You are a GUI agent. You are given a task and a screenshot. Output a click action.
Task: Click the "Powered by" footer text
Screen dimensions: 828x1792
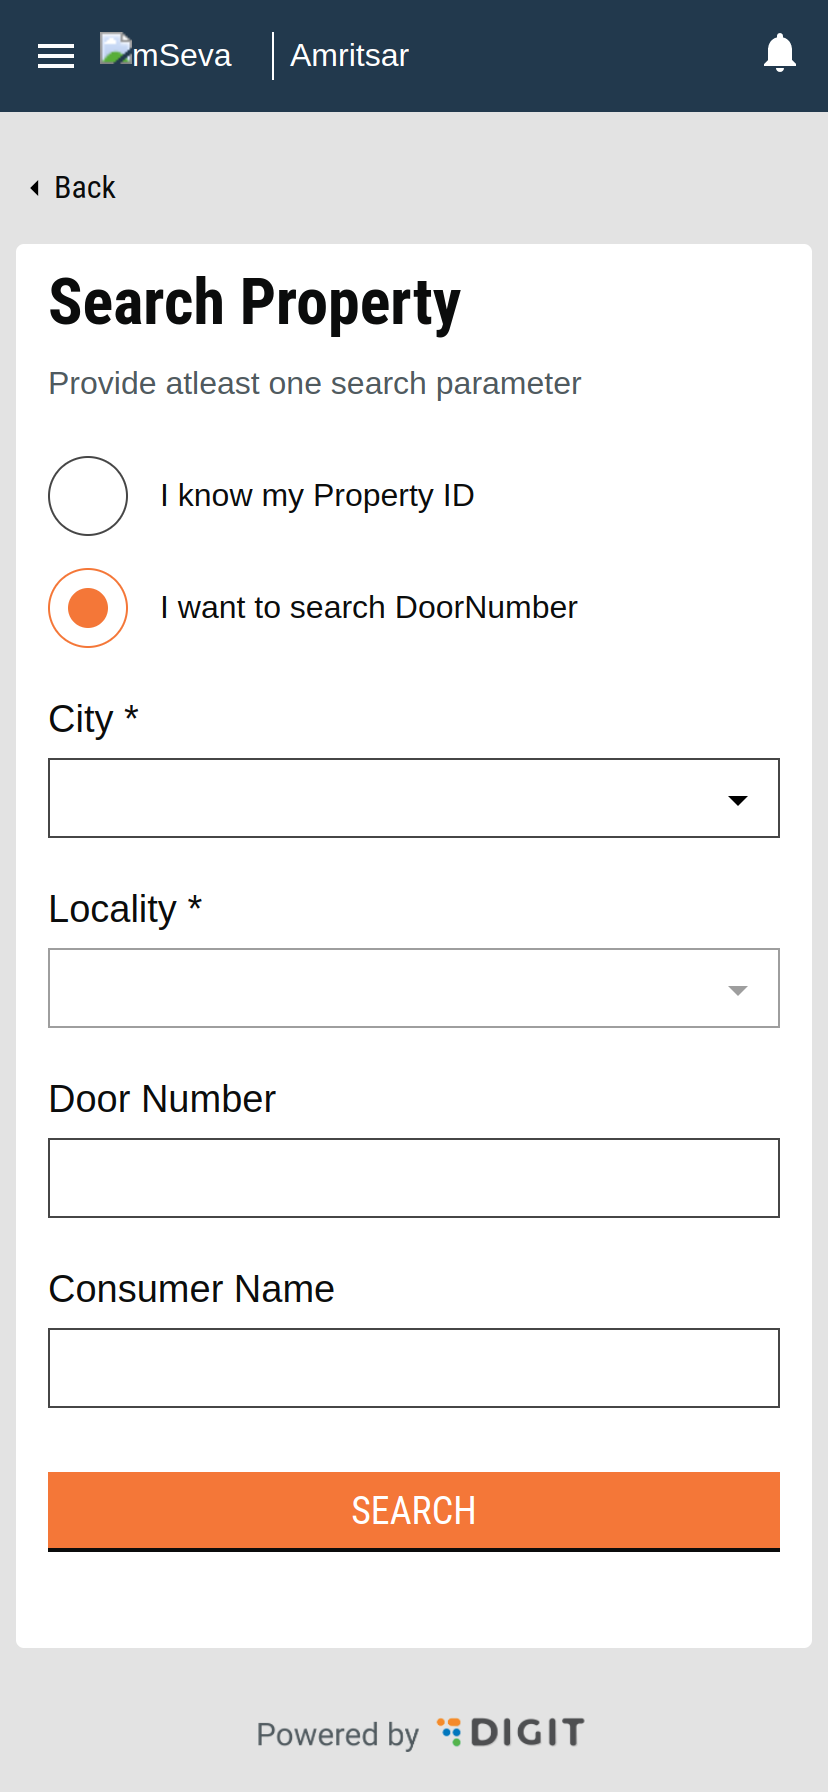click(337, 1734)
